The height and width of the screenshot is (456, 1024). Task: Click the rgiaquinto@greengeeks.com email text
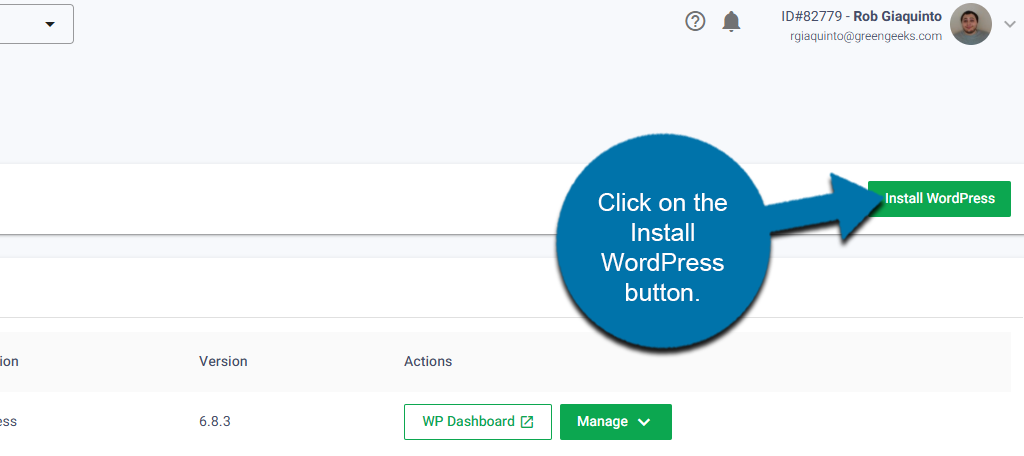point(866,36)
